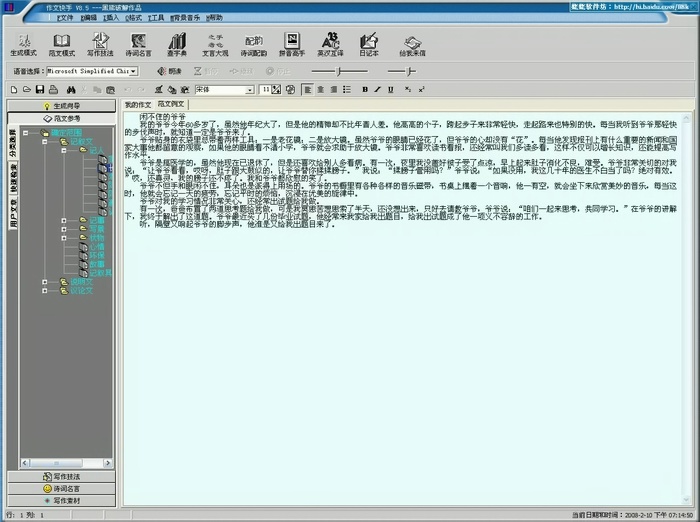Open the 写作技法 toolbar icon
This screenshot has height=522, width=700.
pos(101,43)
